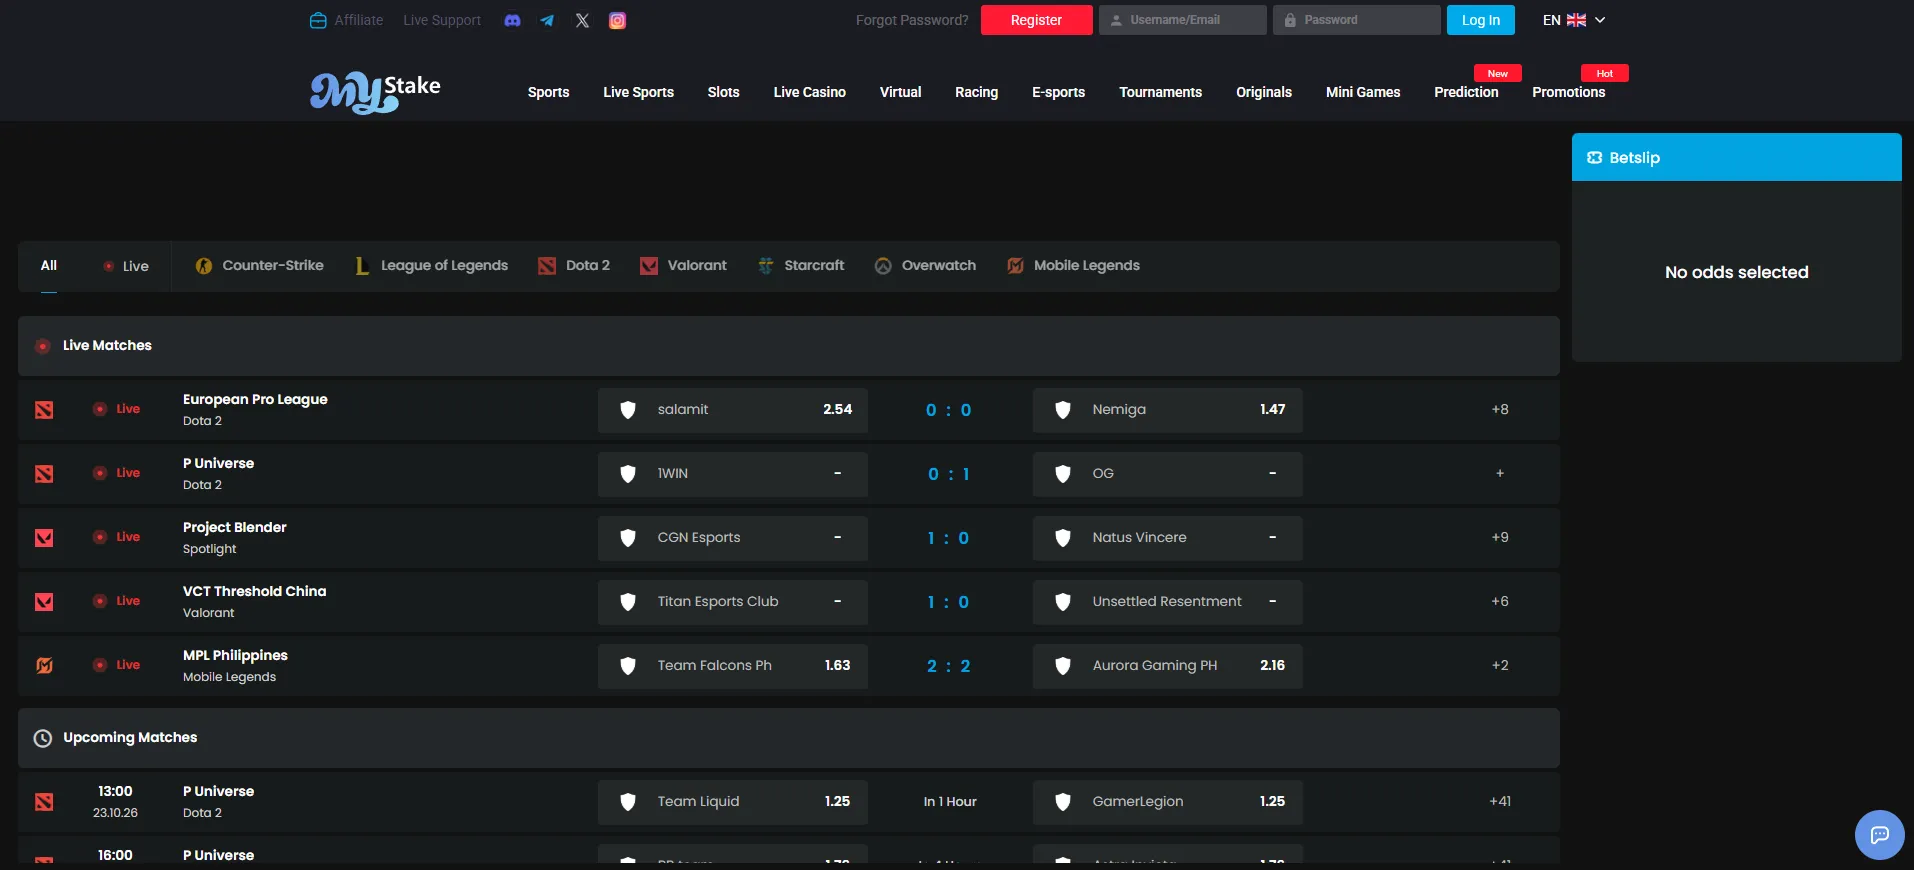Click the MyStake logo
The height and width of the screenshot is (870, 1914).
tap(375, 92)
